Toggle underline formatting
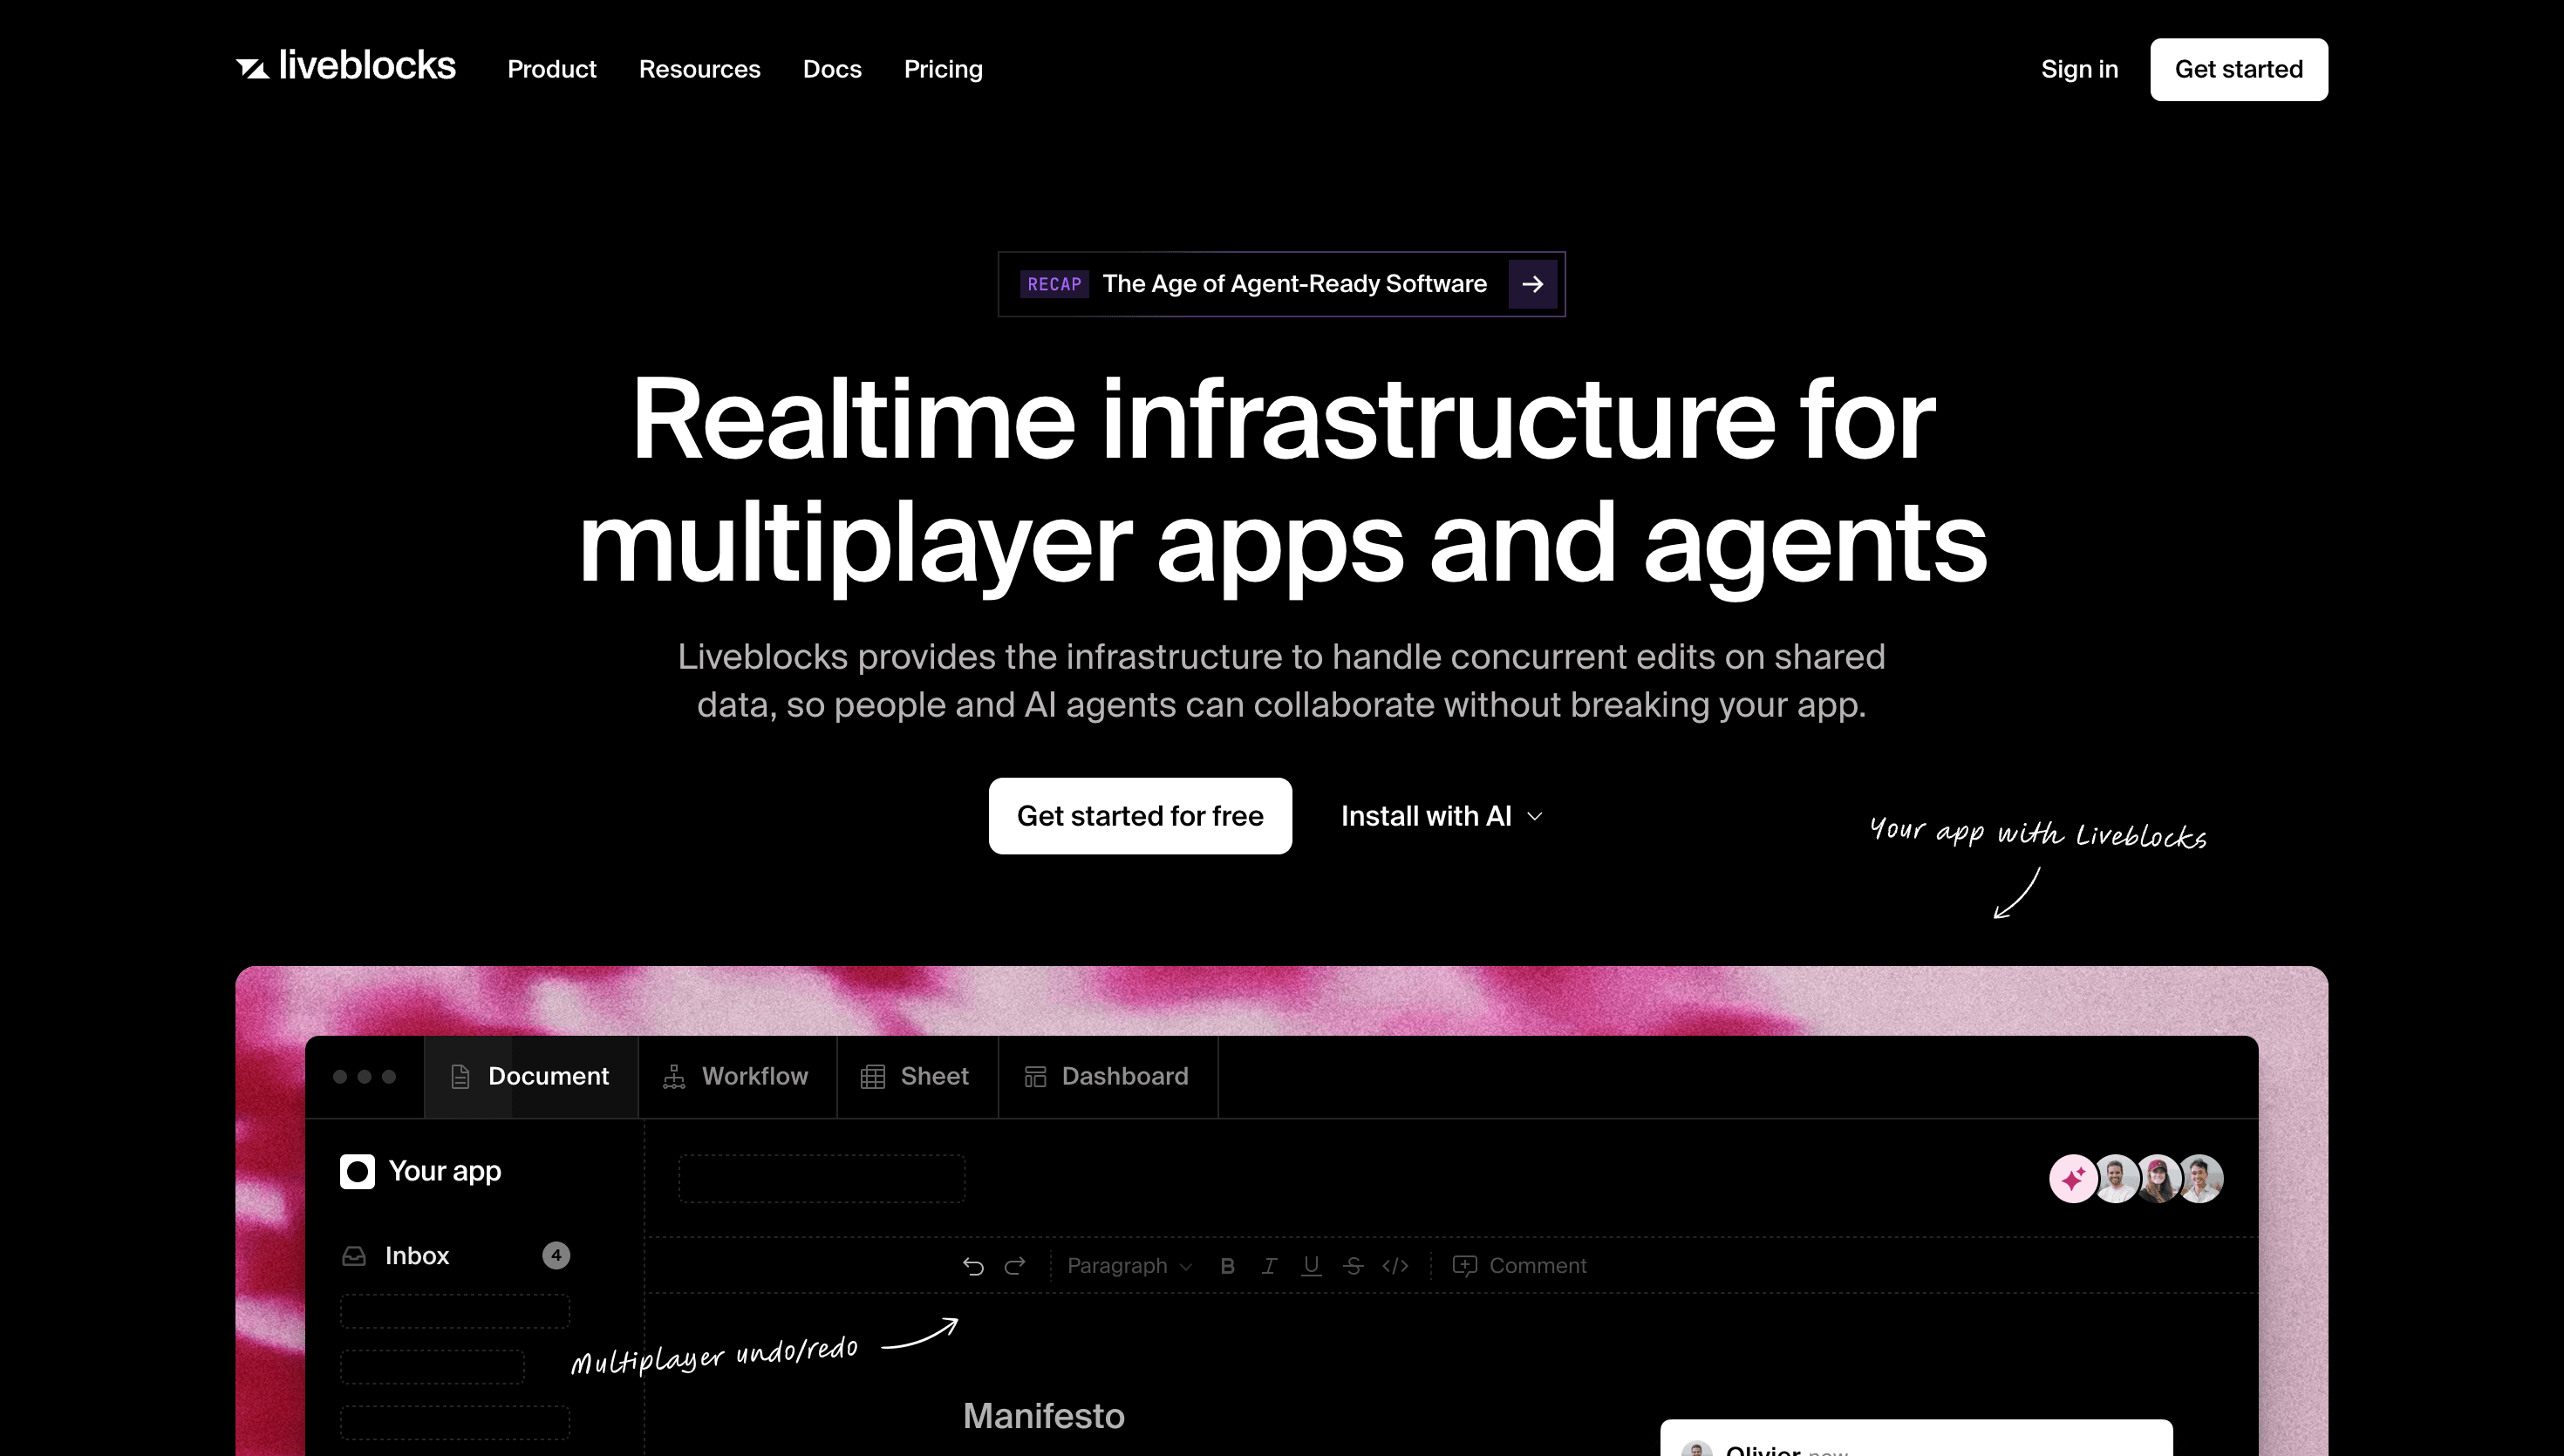 1311,1266
